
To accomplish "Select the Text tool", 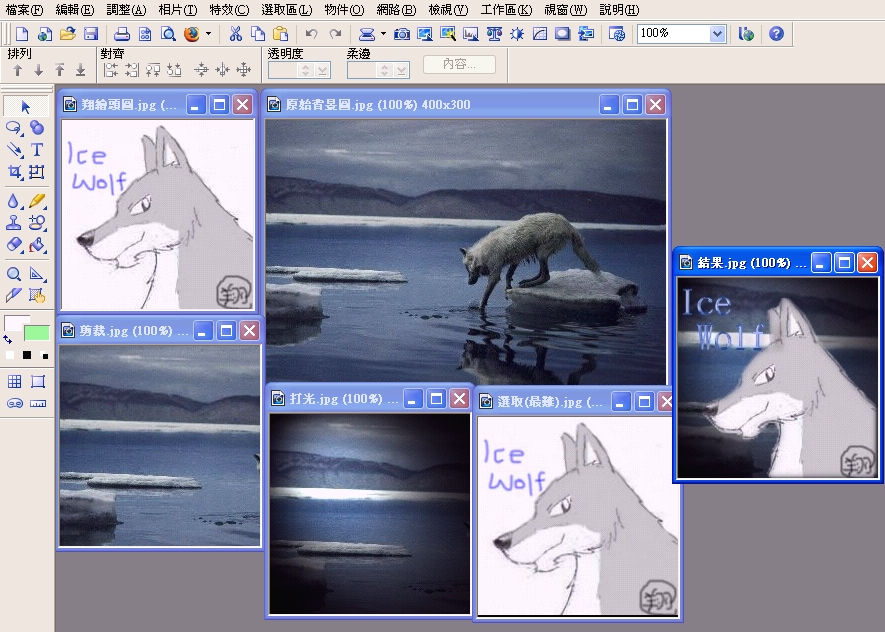I will [37, 150].
